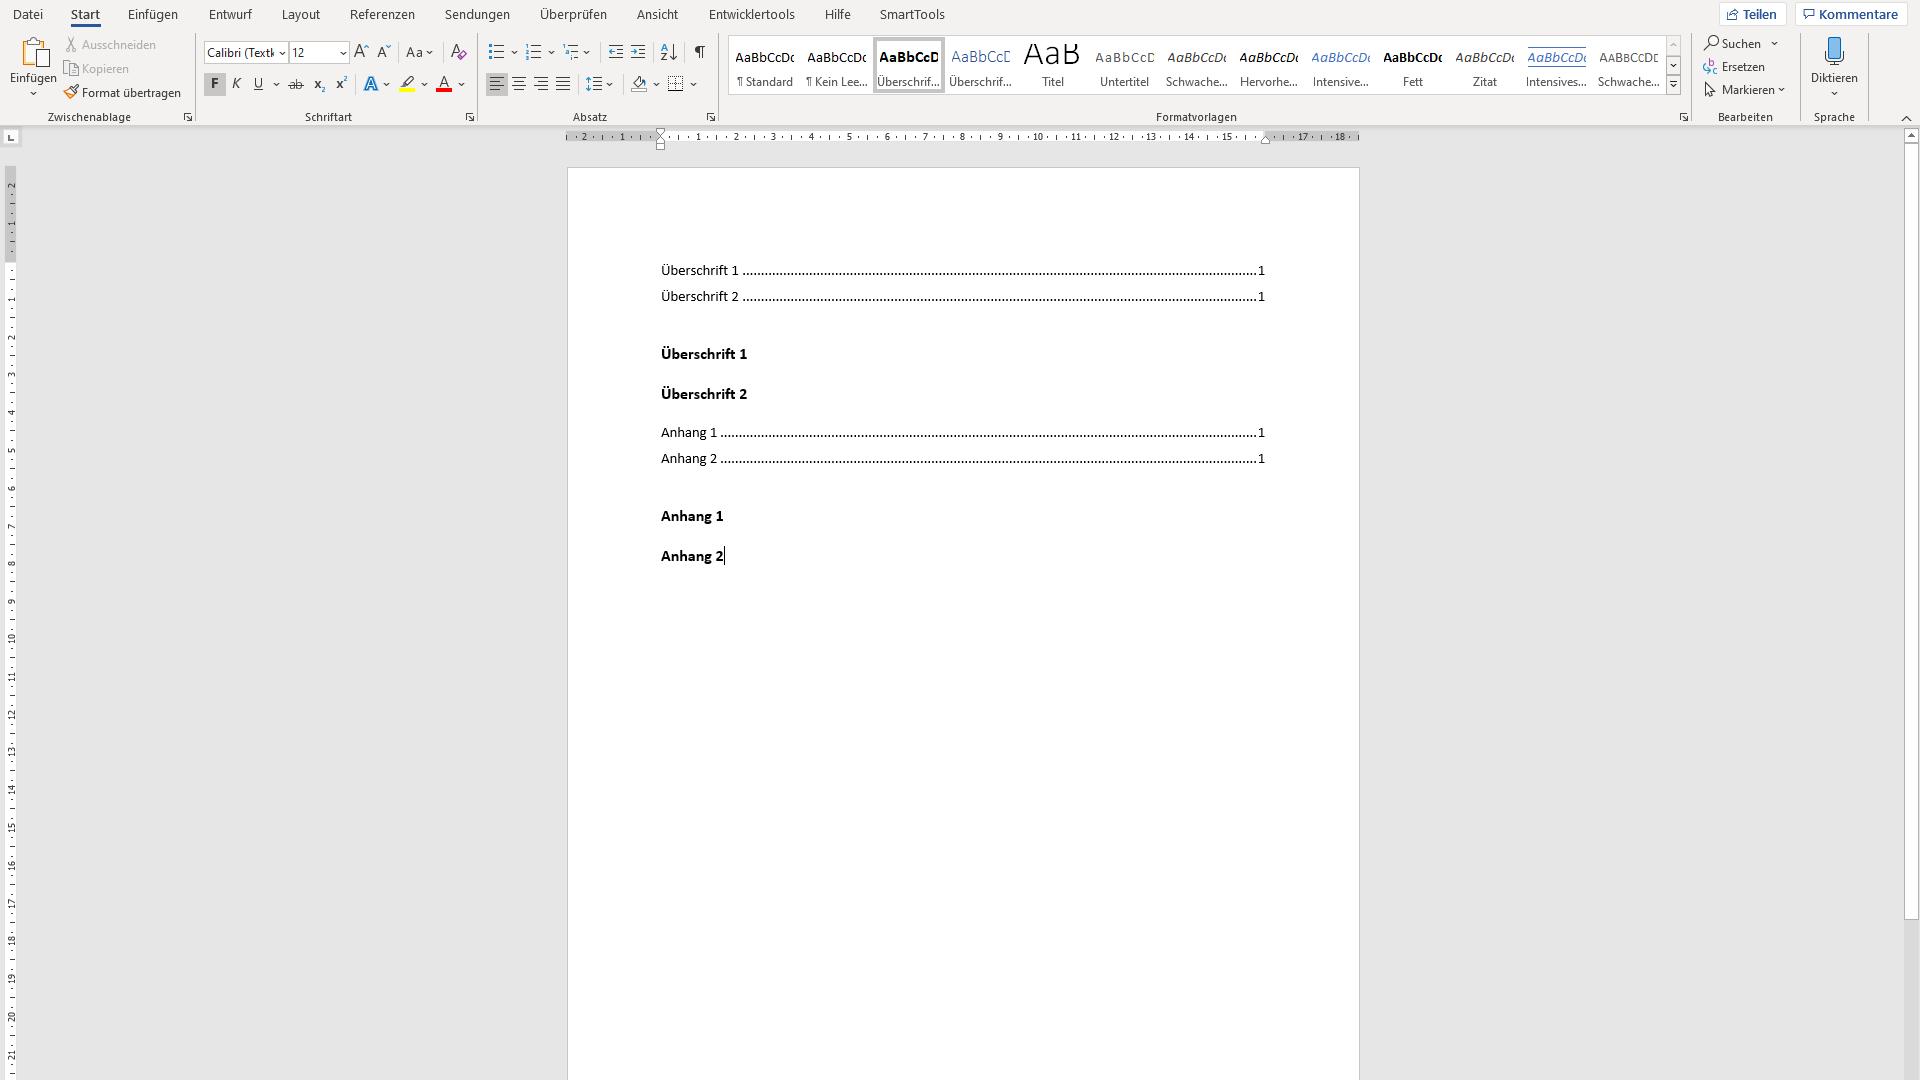Justify text alignment
Image resolution: width=1920 pixels, height=1080 pixels.
(563, 84)
